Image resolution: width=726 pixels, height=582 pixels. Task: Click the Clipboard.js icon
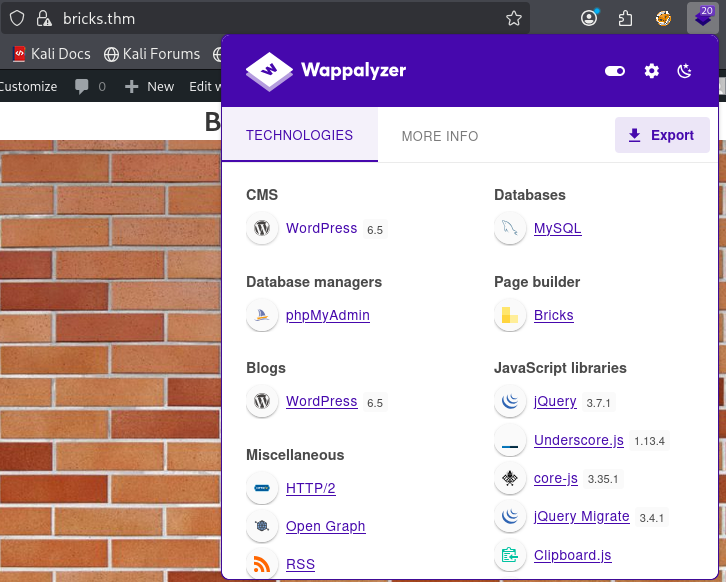(x=510, y=555)
